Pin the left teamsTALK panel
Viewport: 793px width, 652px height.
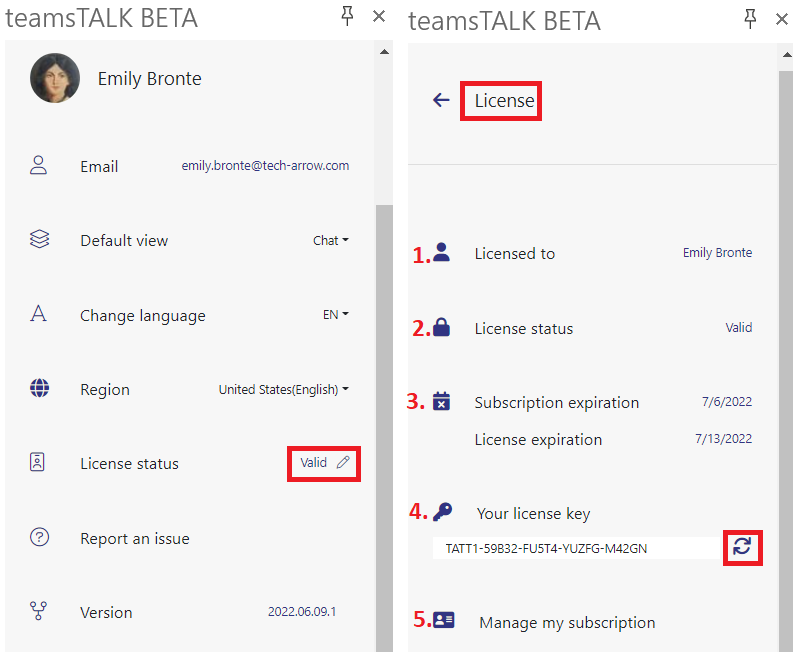click(x=348, y=15)
